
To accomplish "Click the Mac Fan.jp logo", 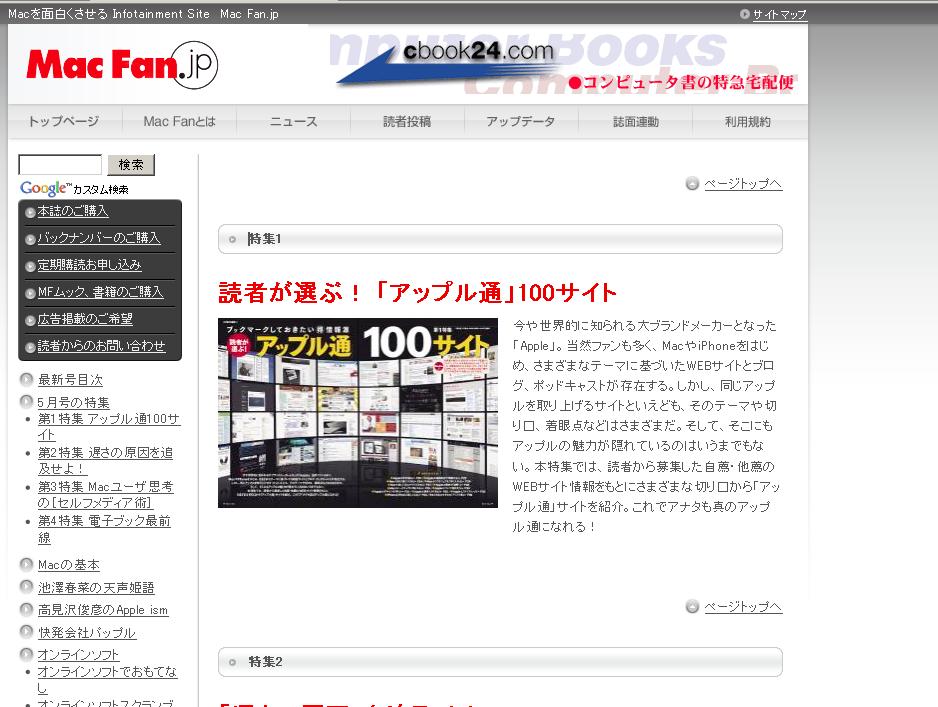I will (x=122, y=65).
